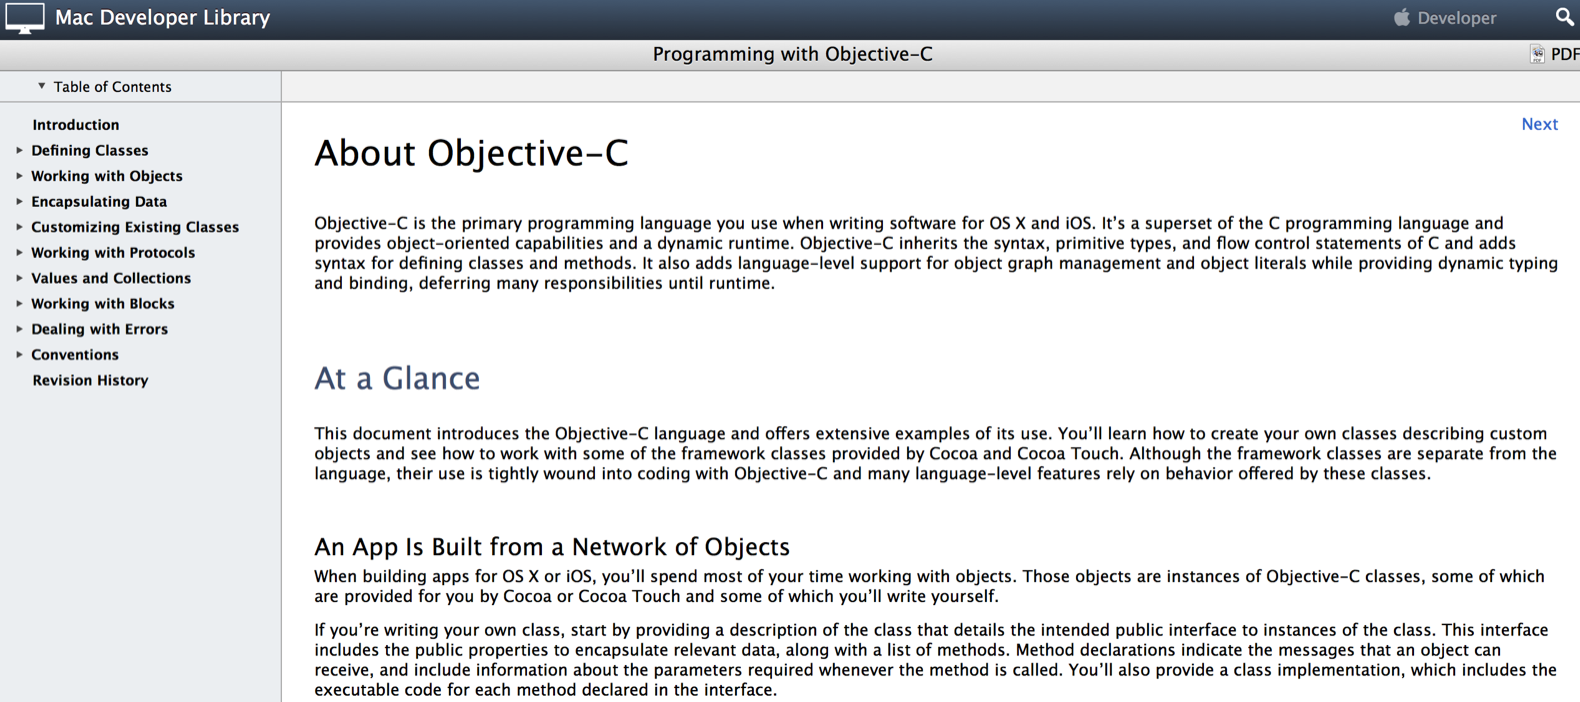
Task: Open the Defining Classes chapter
Action: 90,150
